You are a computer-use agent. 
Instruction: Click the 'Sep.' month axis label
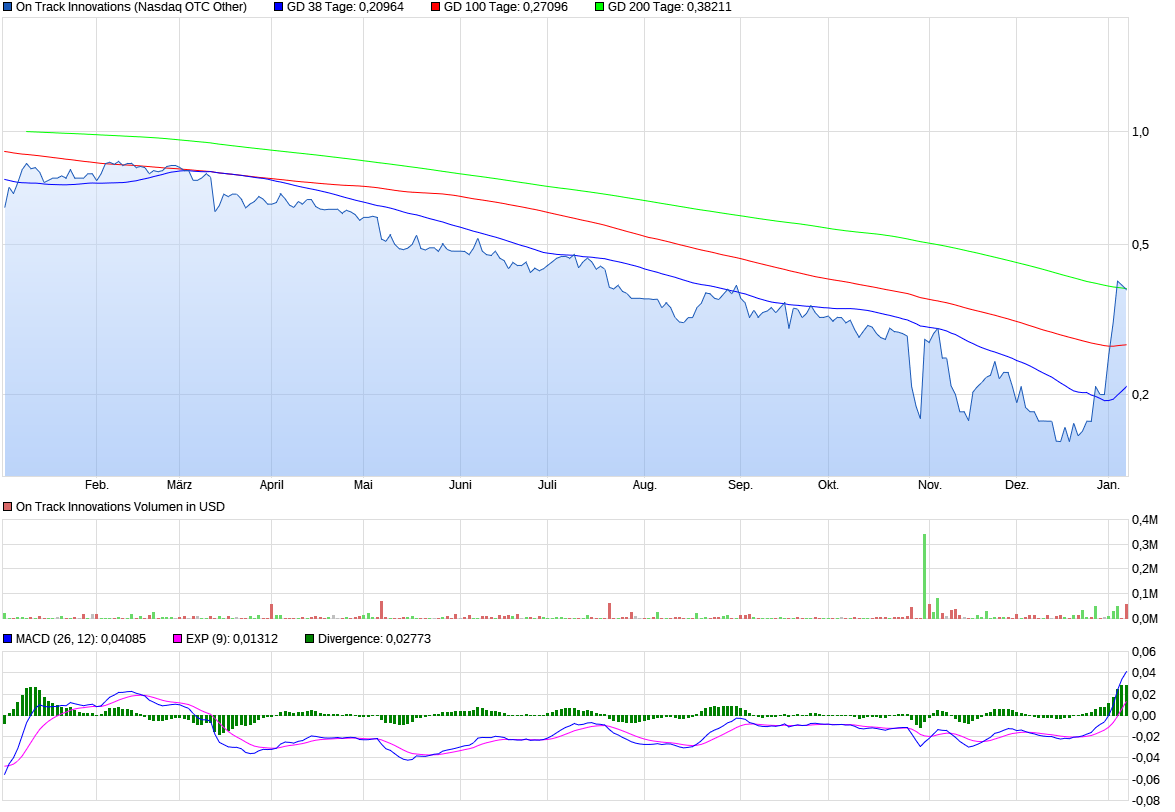[x=740, y=485]
